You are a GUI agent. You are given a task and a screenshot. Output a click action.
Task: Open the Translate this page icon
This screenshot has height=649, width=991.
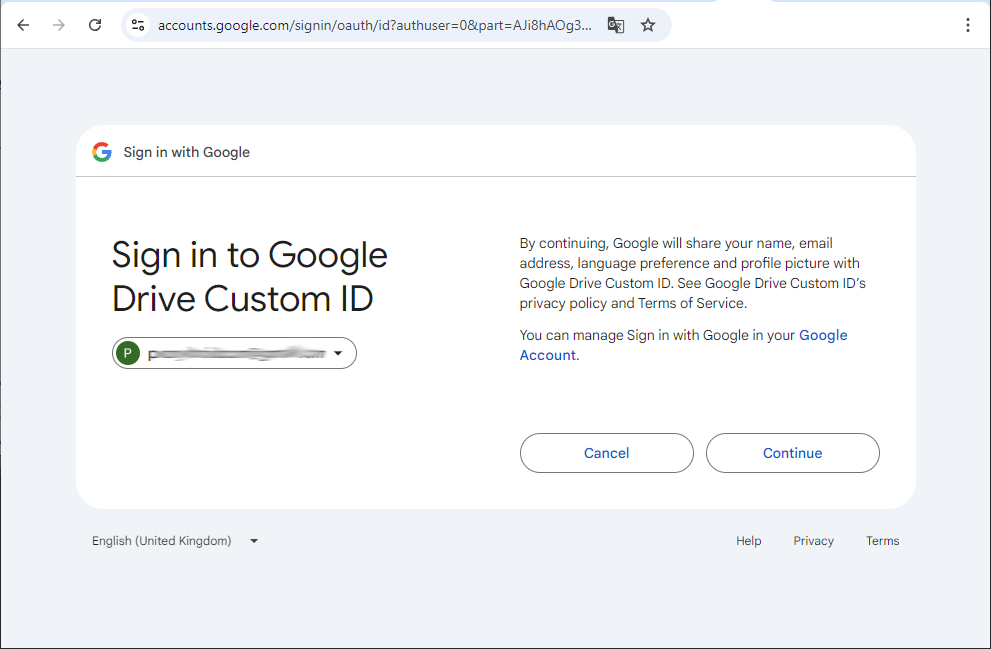[x=616, y=25]
